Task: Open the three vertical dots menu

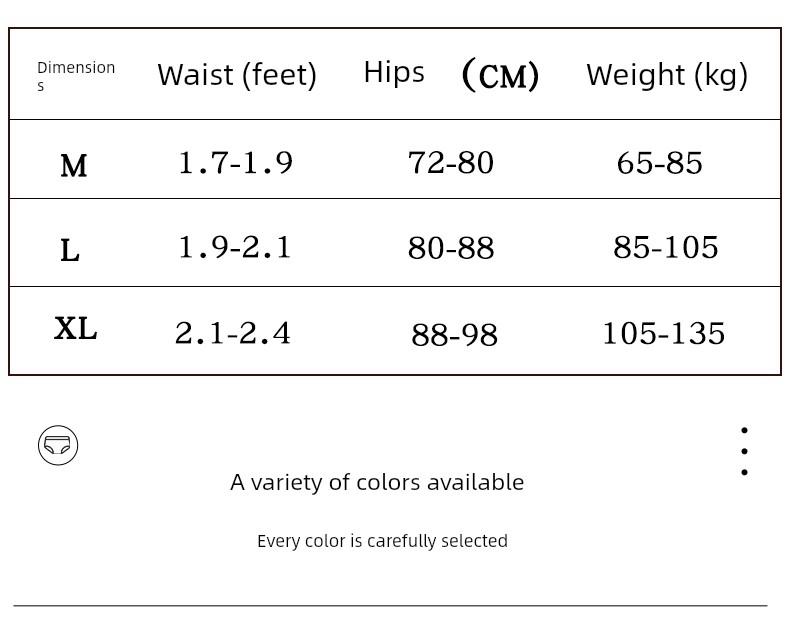Action: pos(744,451)
